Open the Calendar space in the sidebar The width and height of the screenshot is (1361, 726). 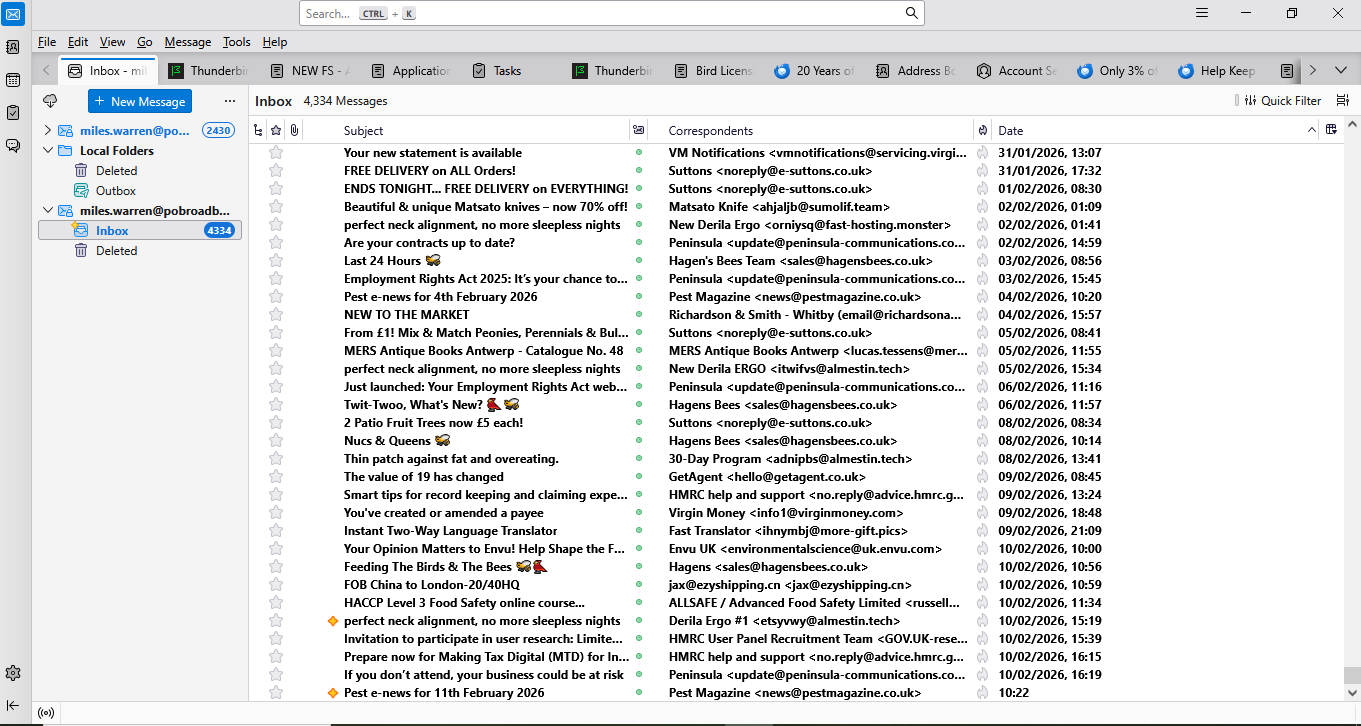point(13,80)
